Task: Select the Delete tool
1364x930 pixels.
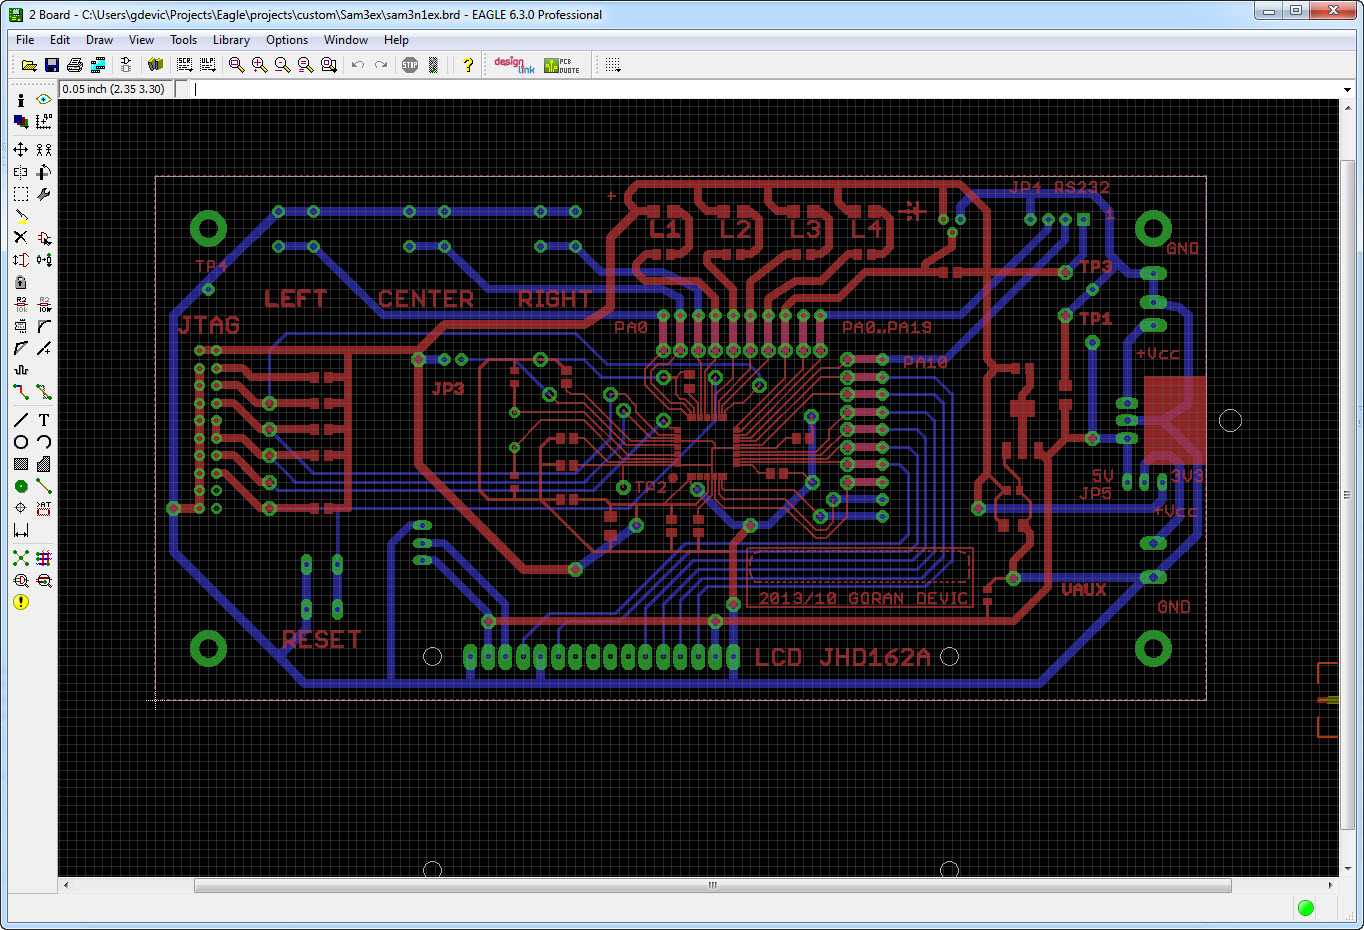Action: click(20, 237)
